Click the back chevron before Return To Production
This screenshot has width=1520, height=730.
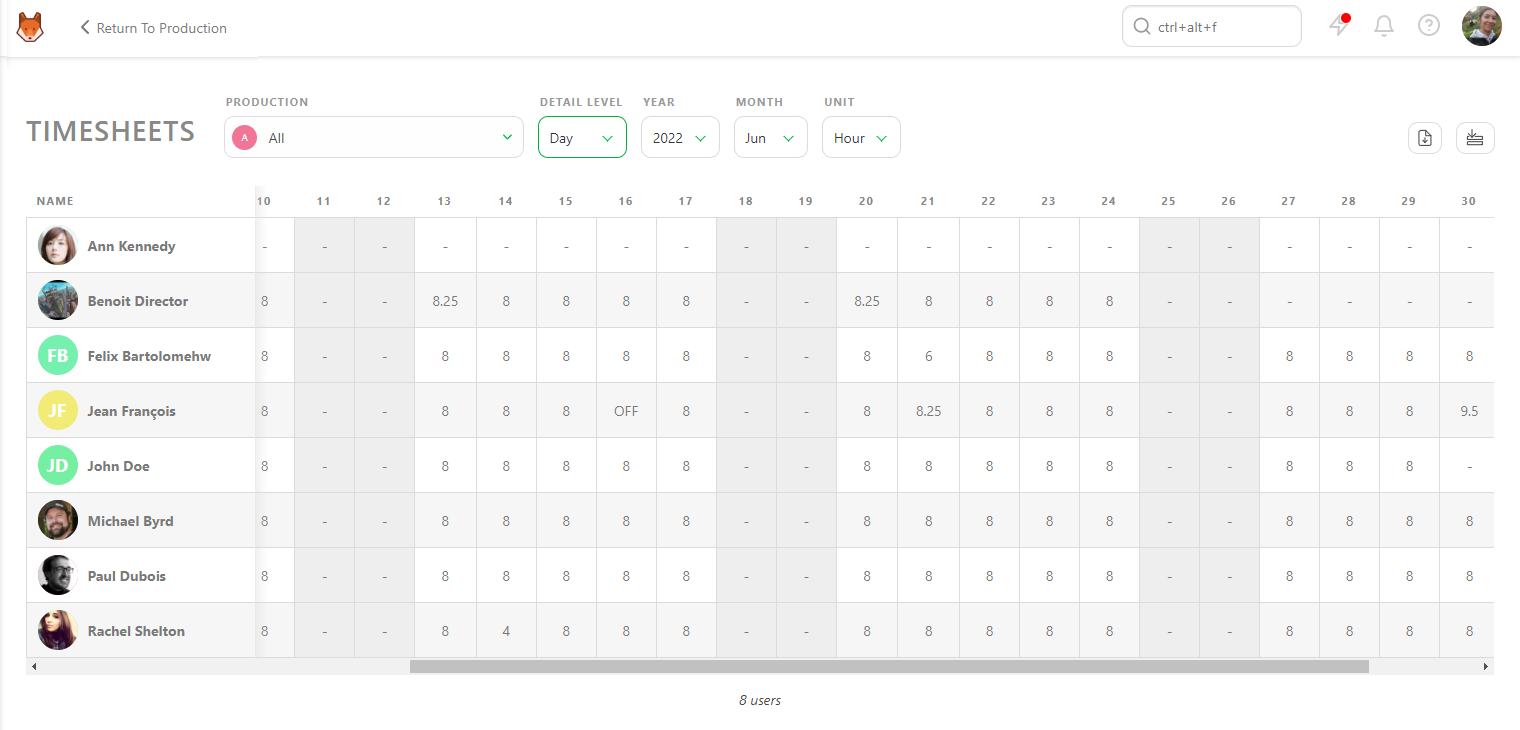[x=85, y=28]
